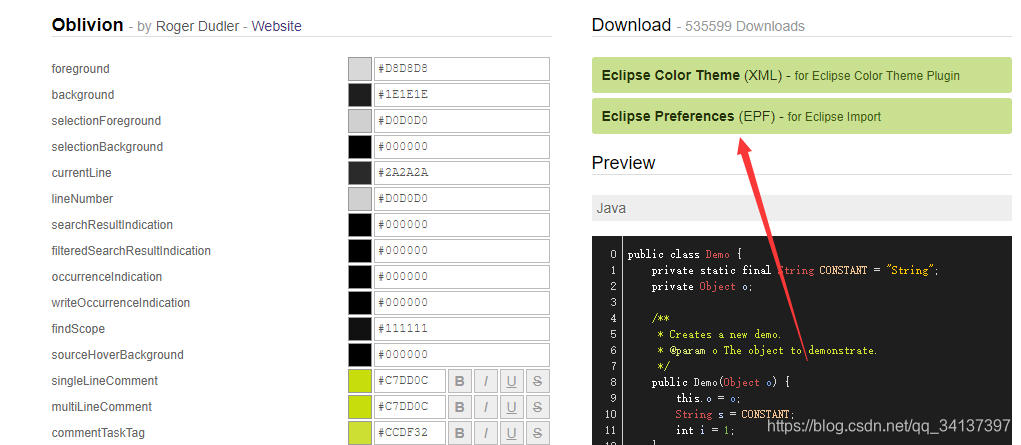Image resolution: width=1021 pixels, height=445 pixels.
Task: Select the Java preview tab
Action: 802,208
